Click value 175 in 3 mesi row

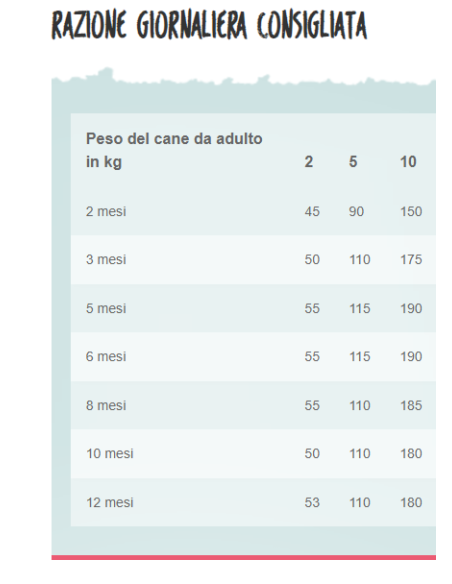point(411,259)
